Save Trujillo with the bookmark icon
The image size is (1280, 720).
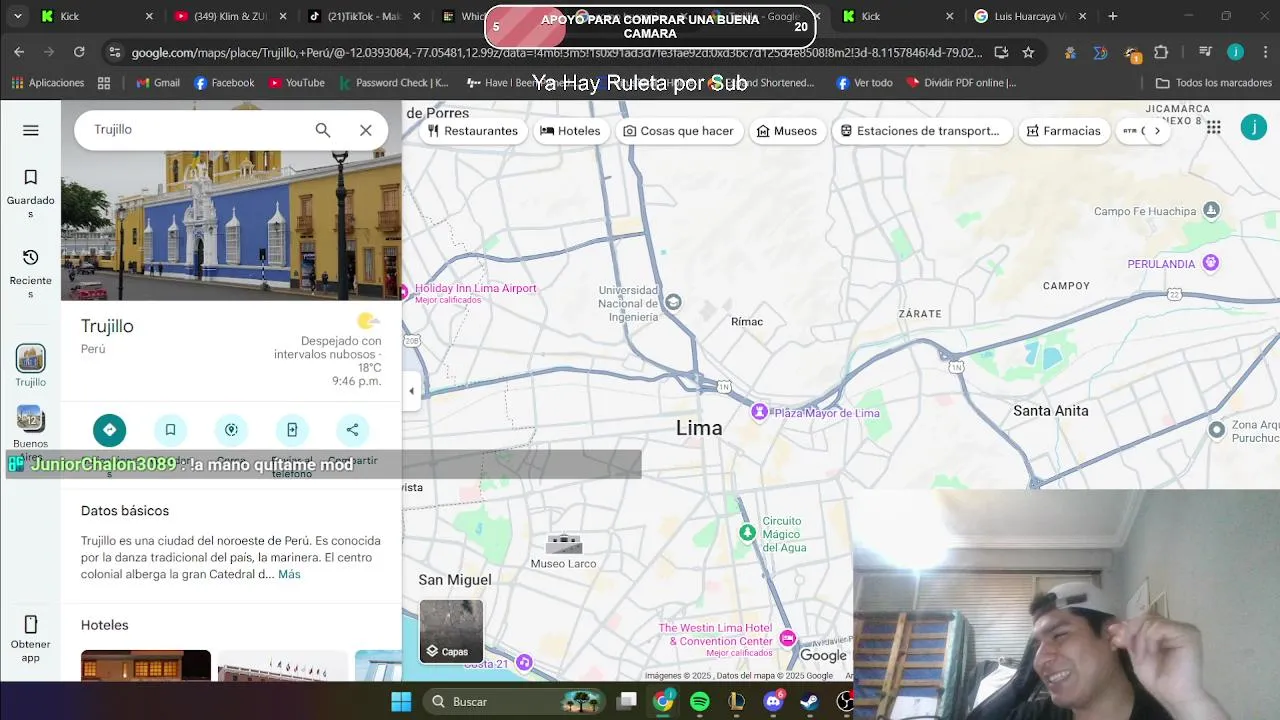tap(170, 430)
